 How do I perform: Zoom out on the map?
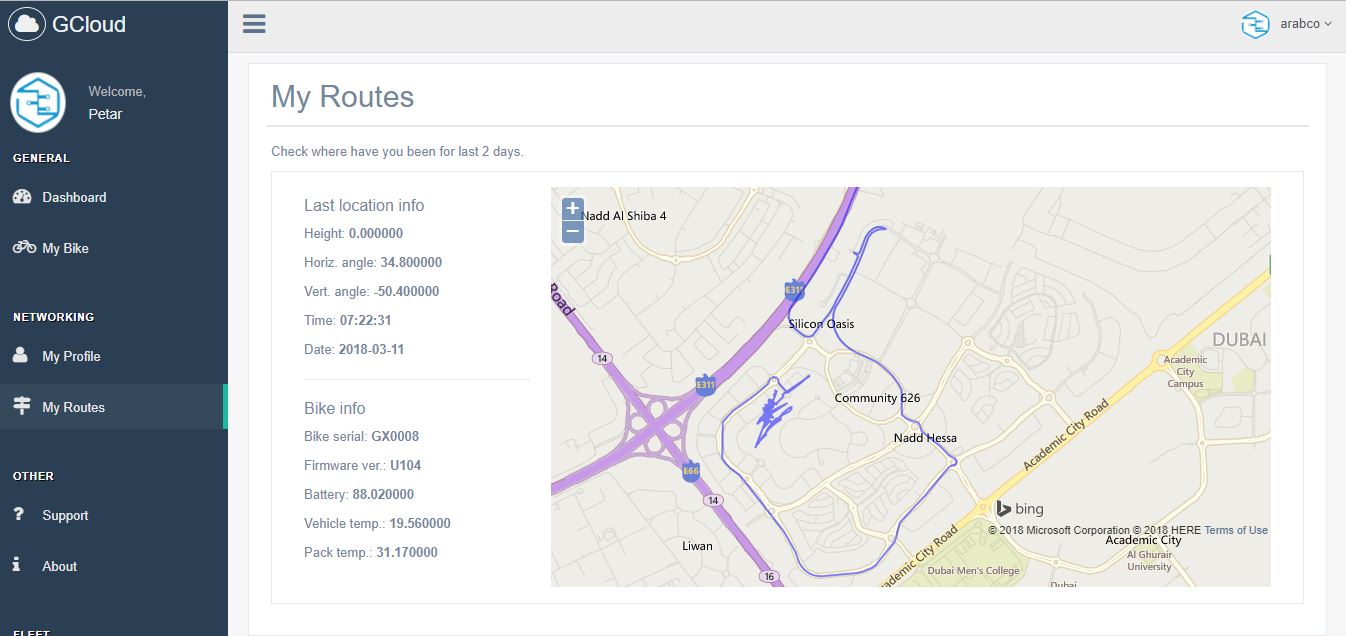[x=572, y=232]
